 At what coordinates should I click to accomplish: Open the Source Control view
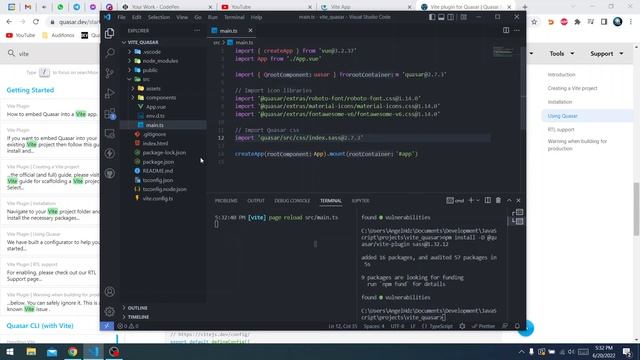(109, 73)
